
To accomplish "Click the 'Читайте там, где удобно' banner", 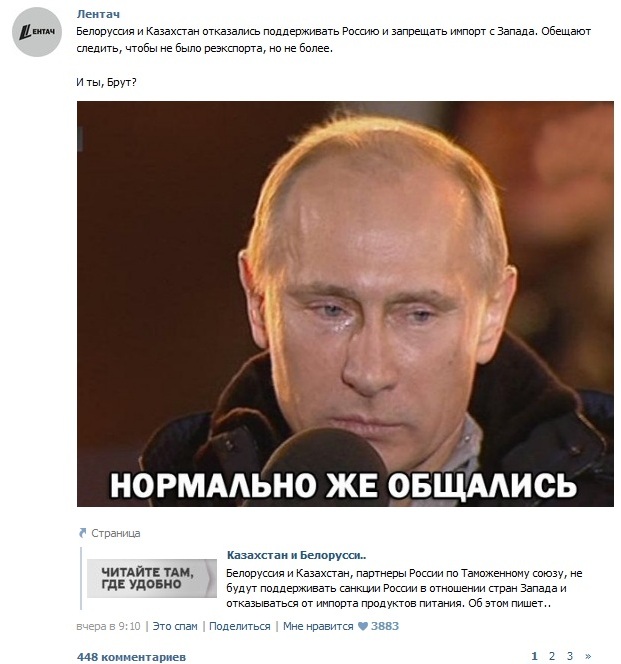I will coord(152,578).
